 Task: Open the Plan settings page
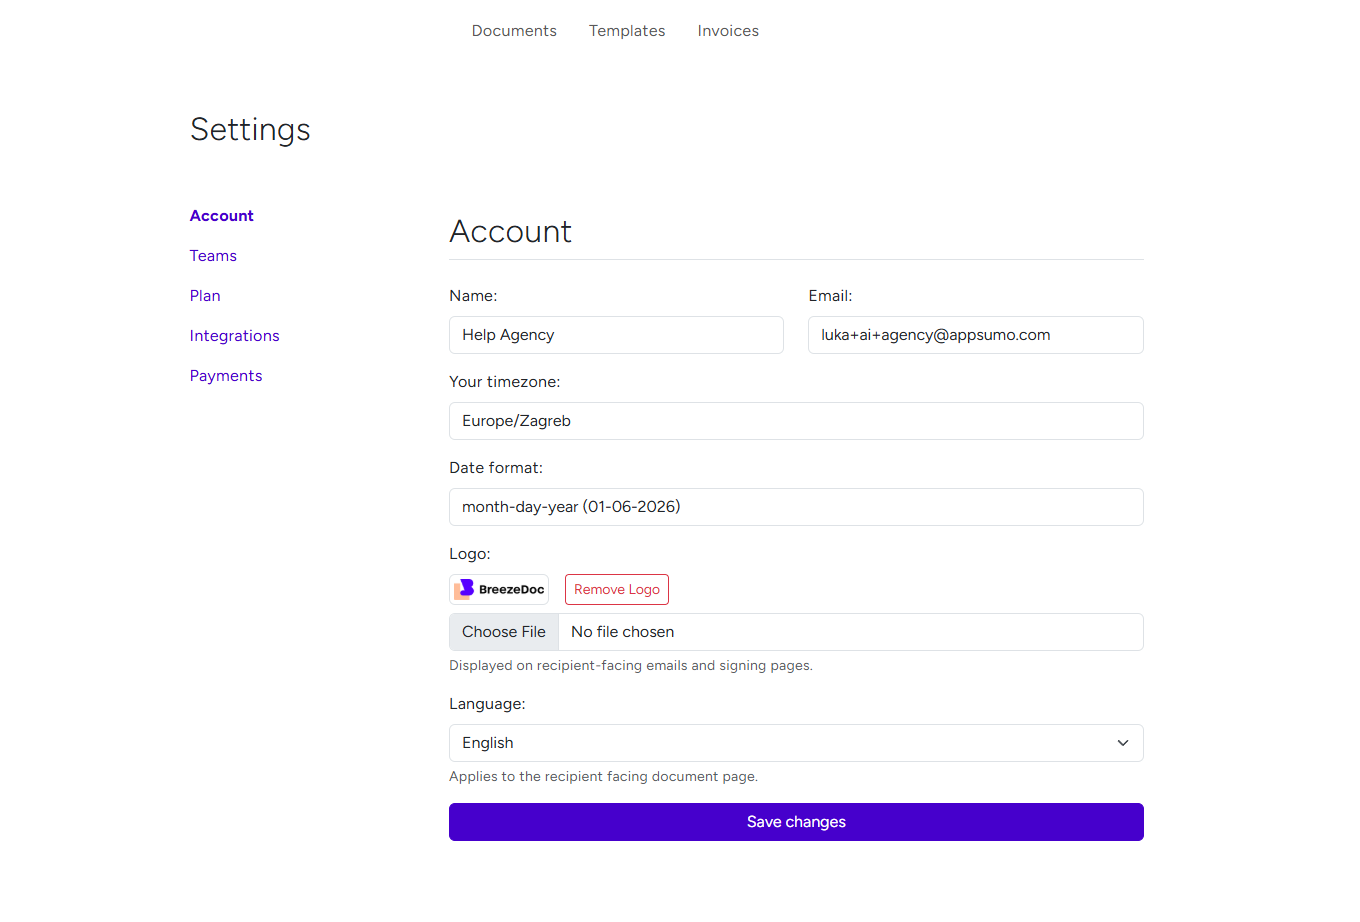[x=205, y=295]
